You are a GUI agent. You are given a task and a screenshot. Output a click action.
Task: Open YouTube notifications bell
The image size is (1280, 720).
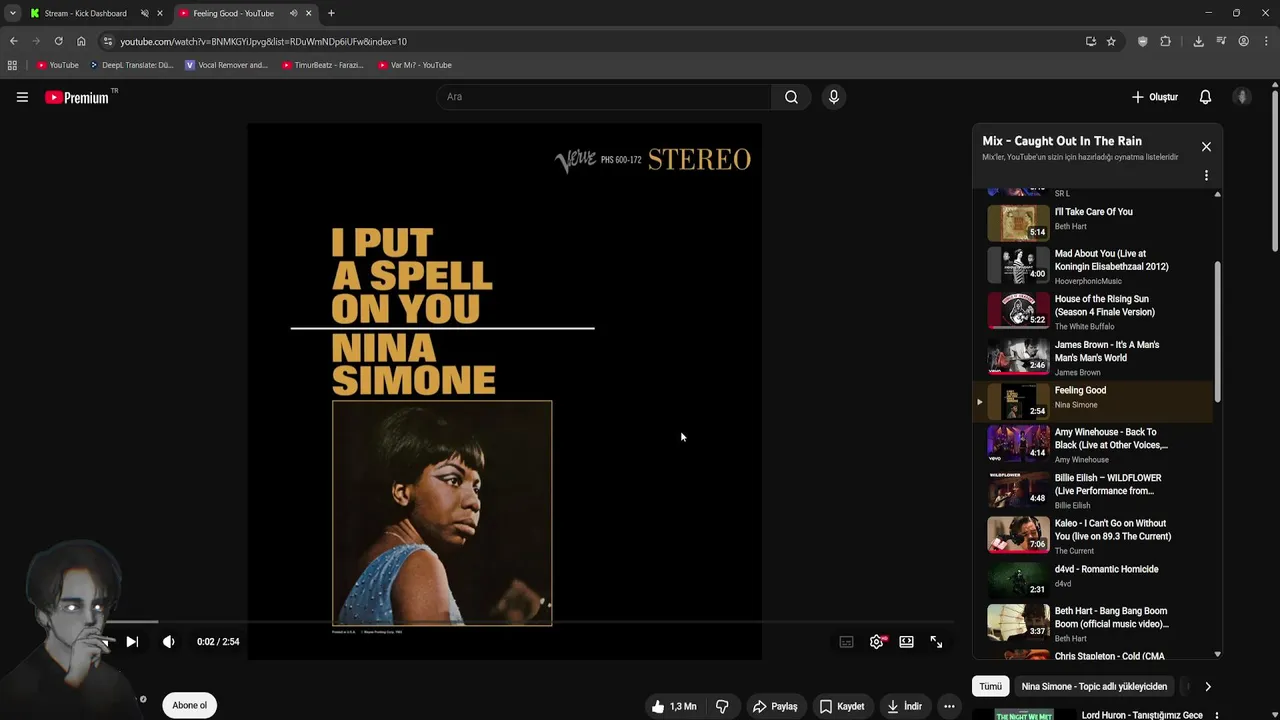(1205, 97)
